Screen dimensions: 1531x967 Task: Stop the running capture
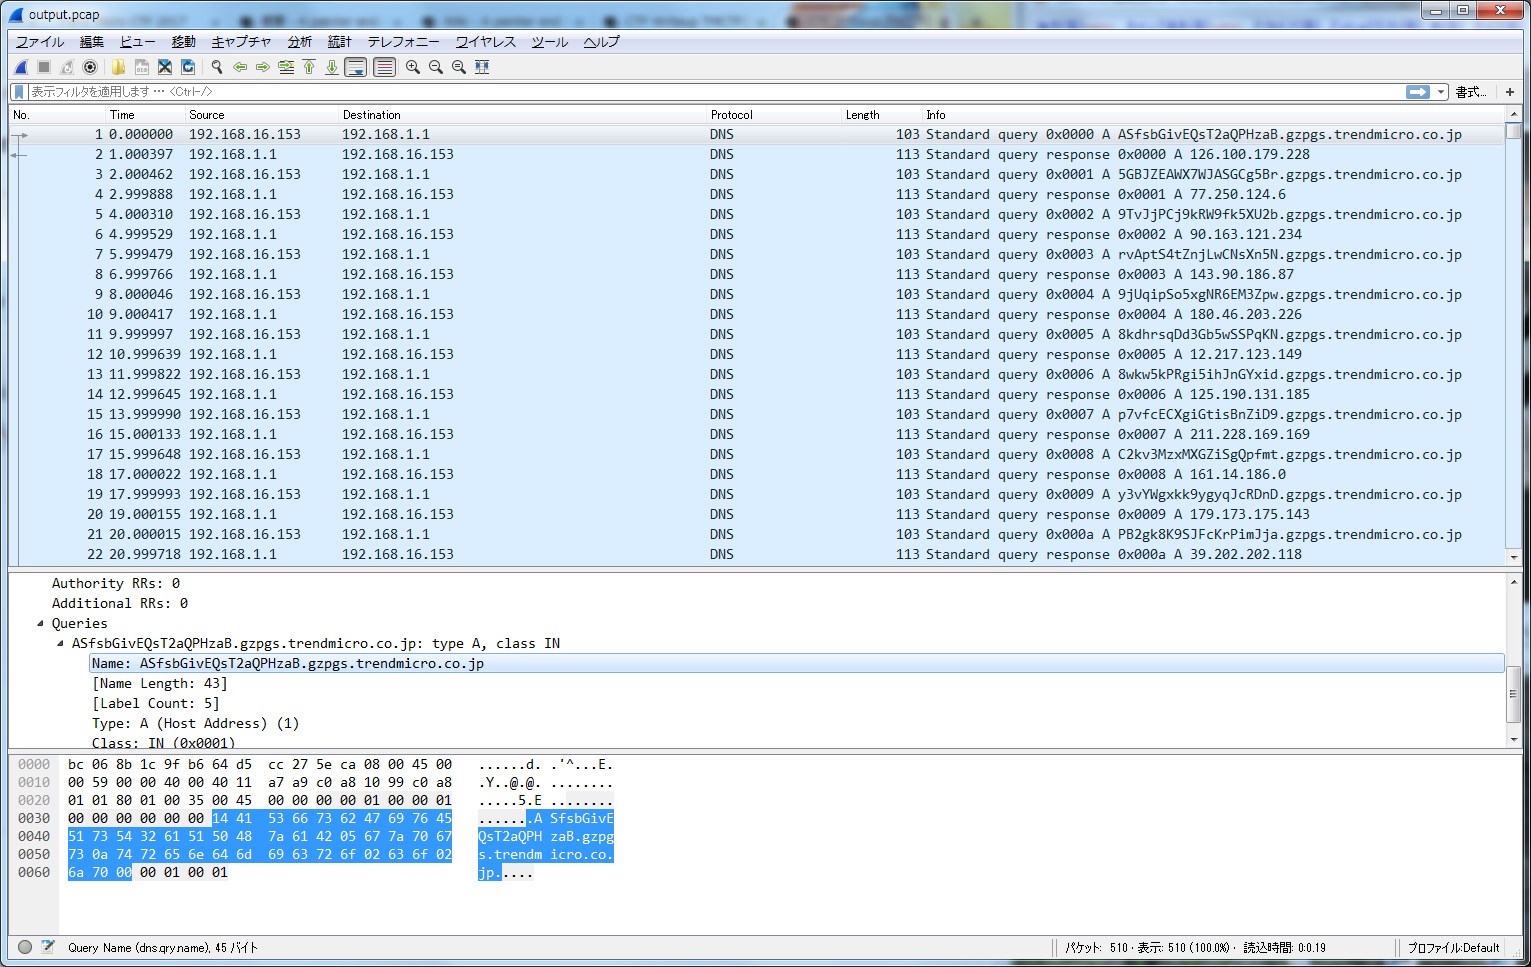44,67
